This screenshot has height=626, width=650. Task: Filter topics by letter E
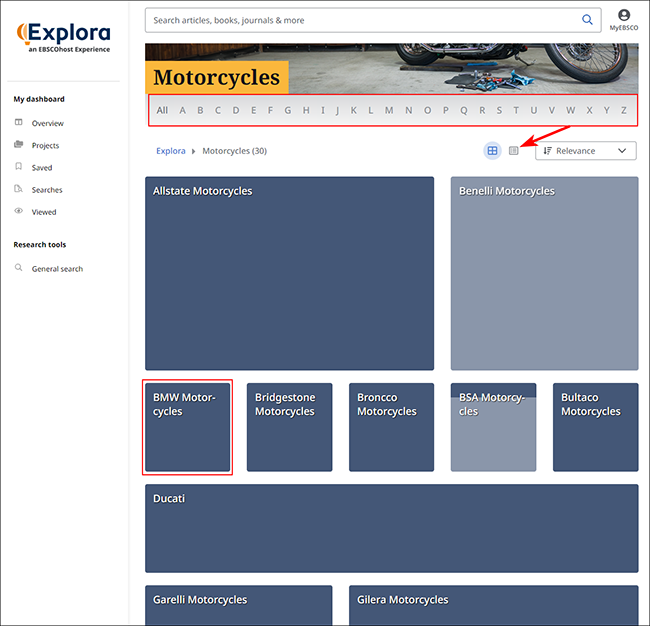pyautogui.click(x=253, y=110)
